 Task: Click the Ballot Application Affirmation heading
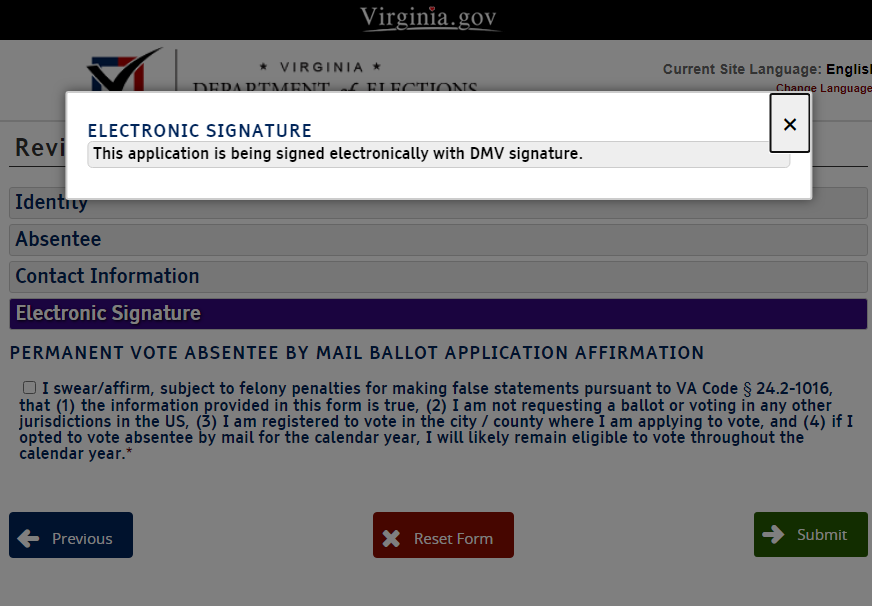pyautogui.click(x=356, y=353)
